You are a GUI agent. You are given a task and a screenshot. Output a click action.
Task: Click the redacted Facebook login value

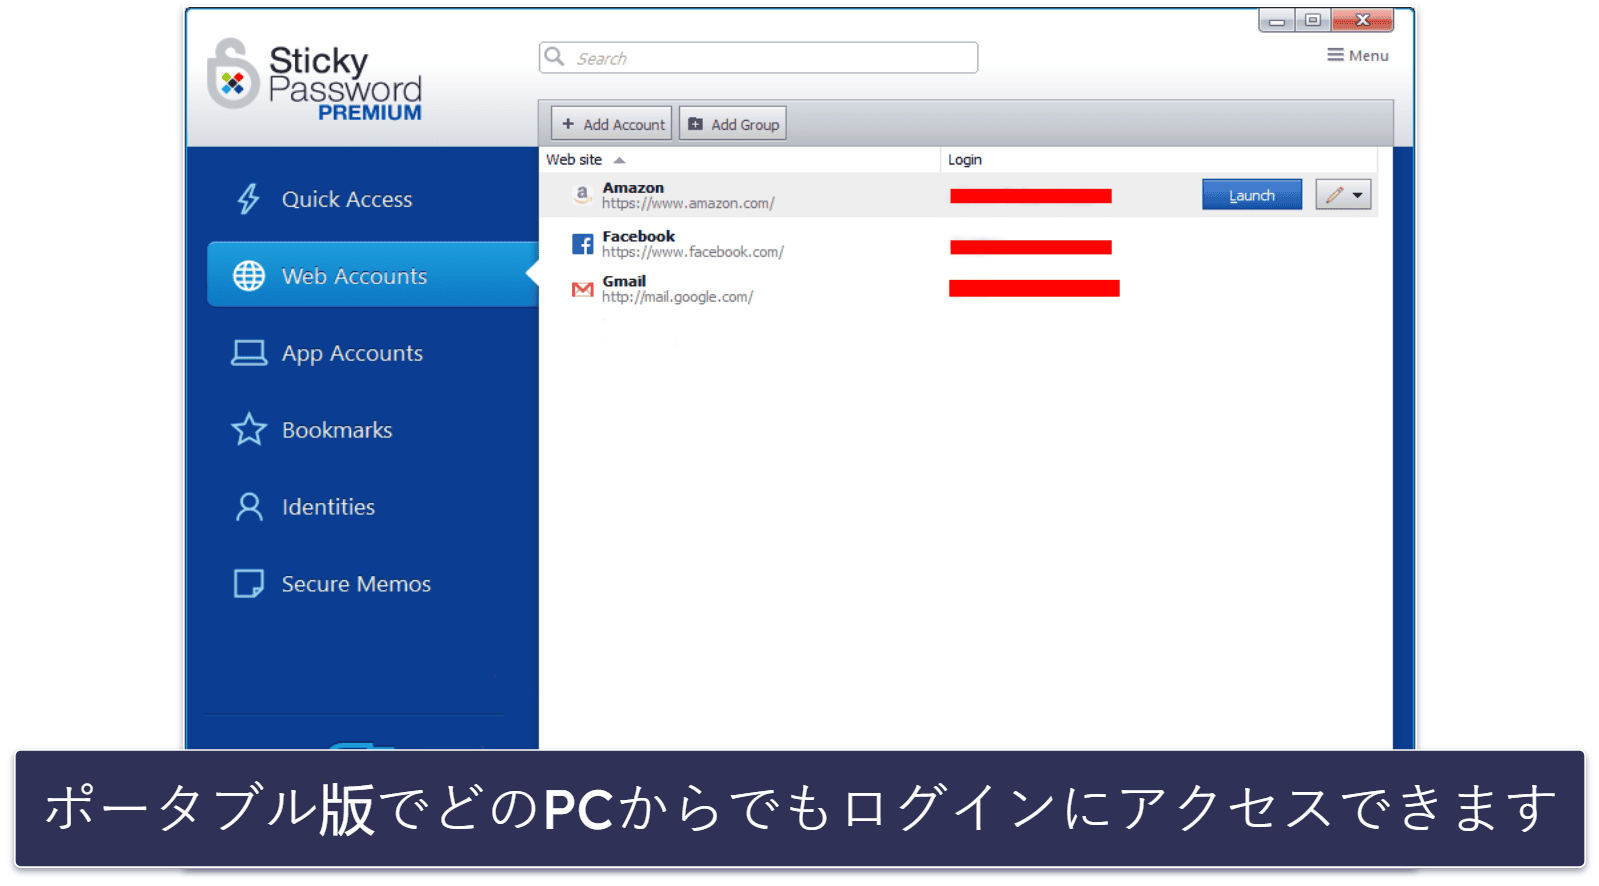click(x=1031, y=247)
